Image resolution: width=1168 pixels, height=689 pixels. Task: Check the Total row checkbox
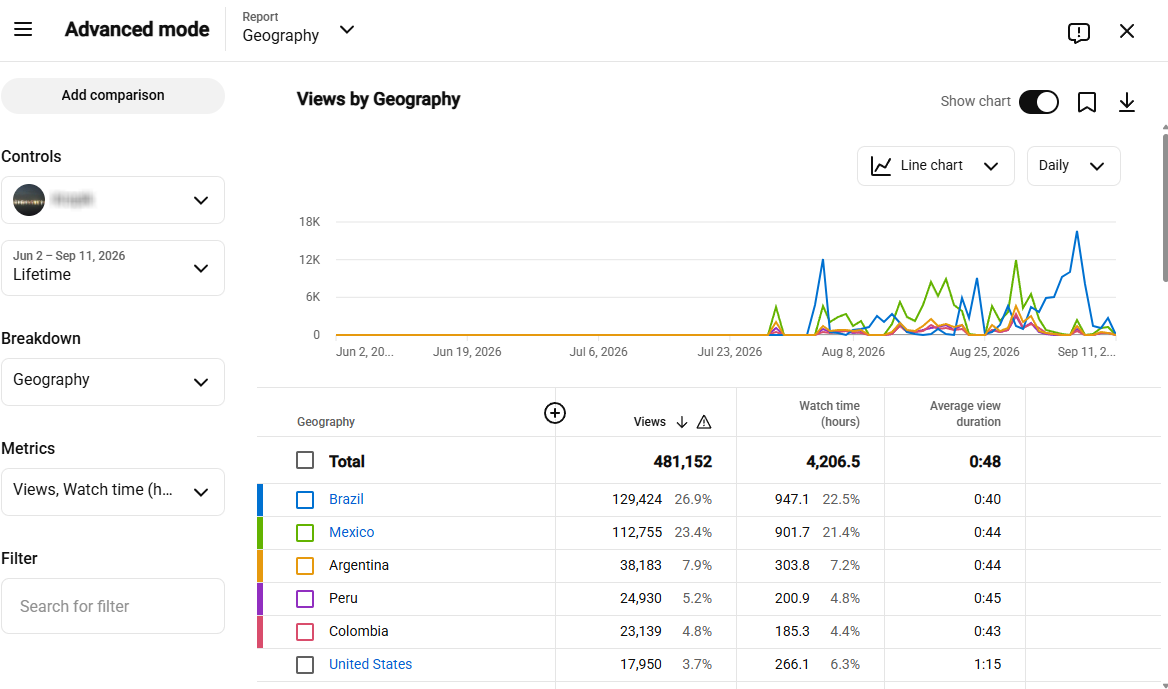click(305, 460)
